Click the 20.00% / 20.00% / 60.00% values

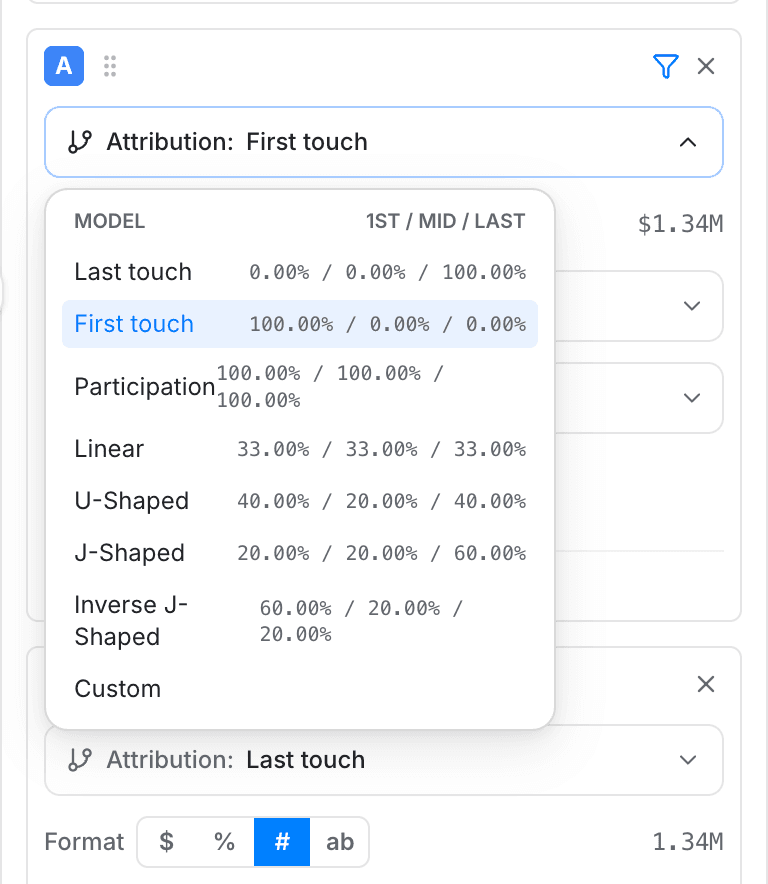(x=382, y=553)
